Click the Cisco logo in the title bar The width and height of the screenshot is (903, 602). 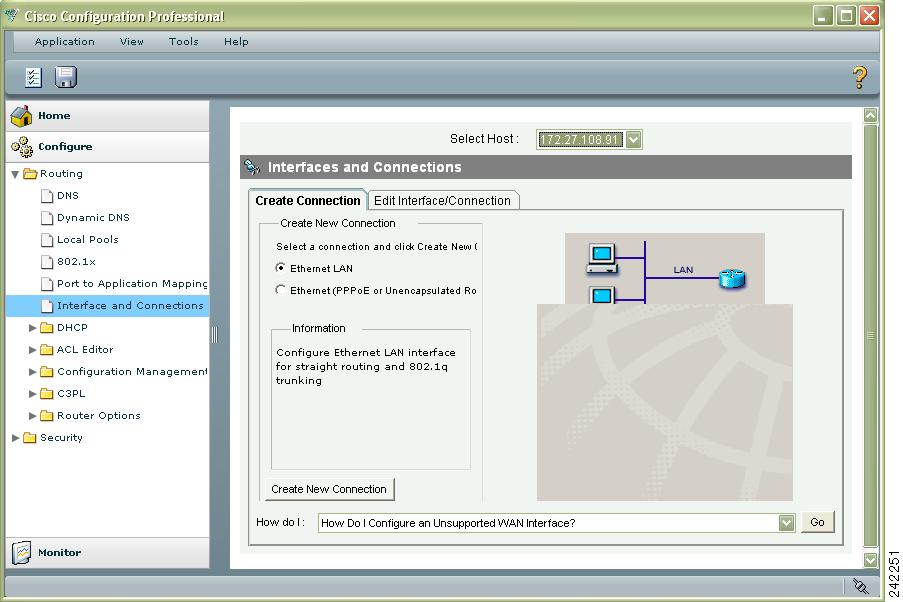click(x=10, y=15)
